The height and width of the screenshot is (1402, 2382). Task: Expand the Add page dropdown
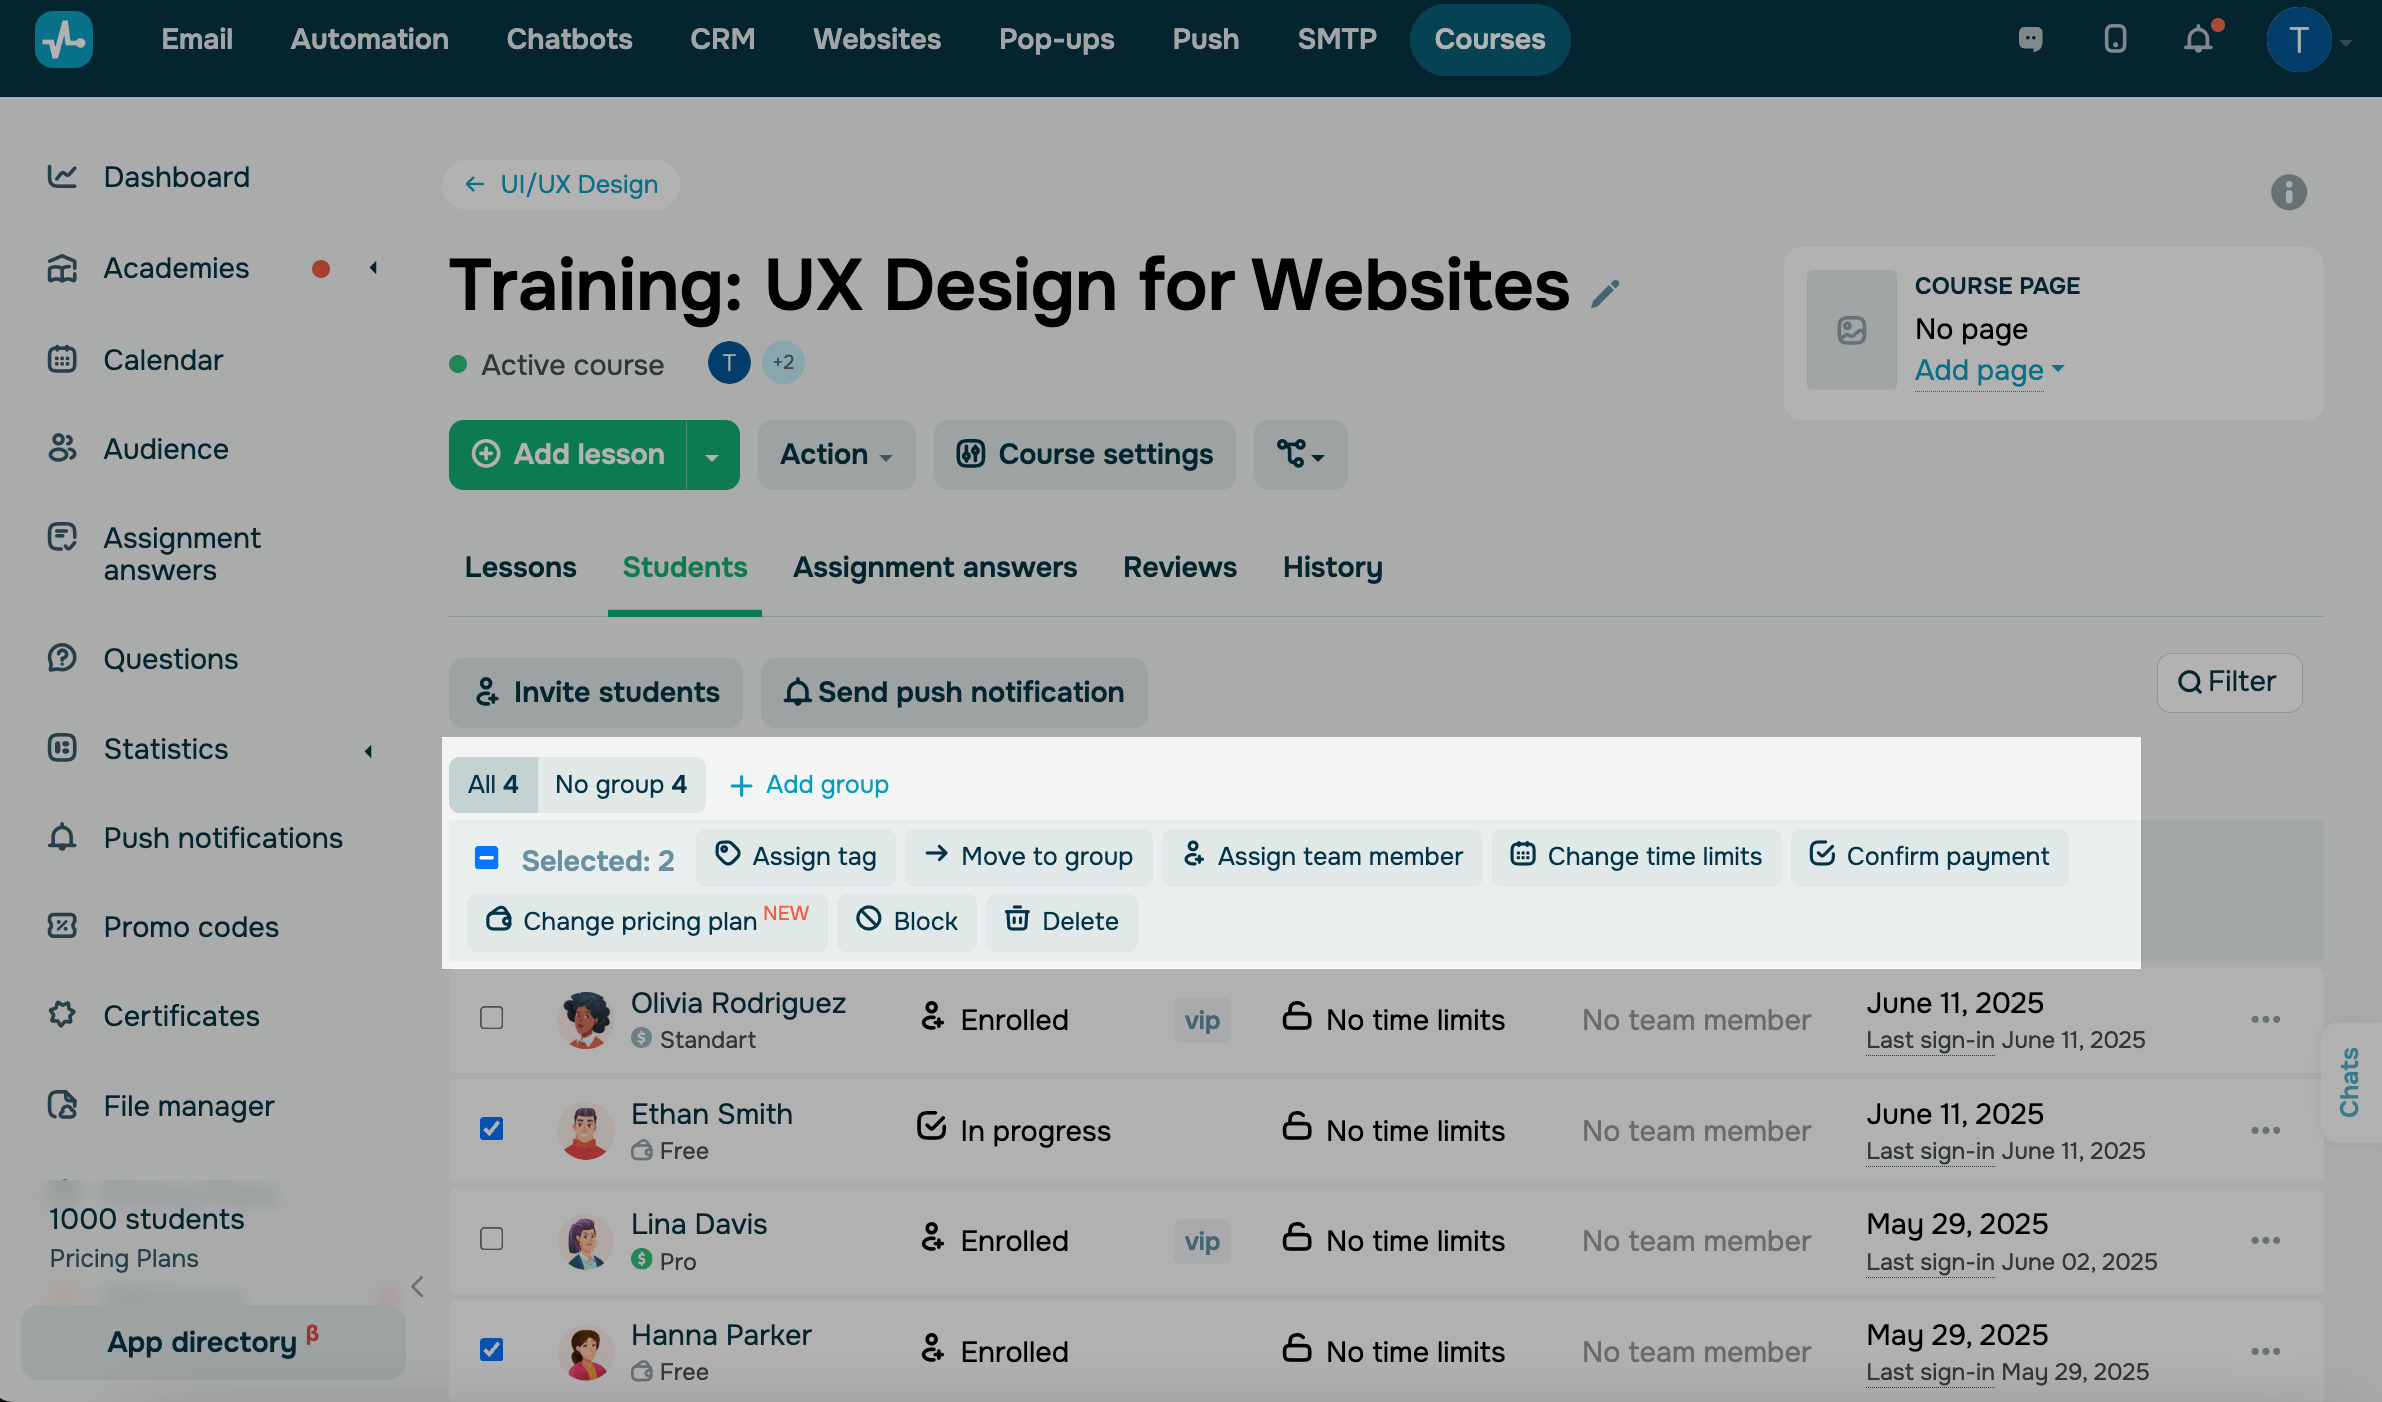[1989, 370]
